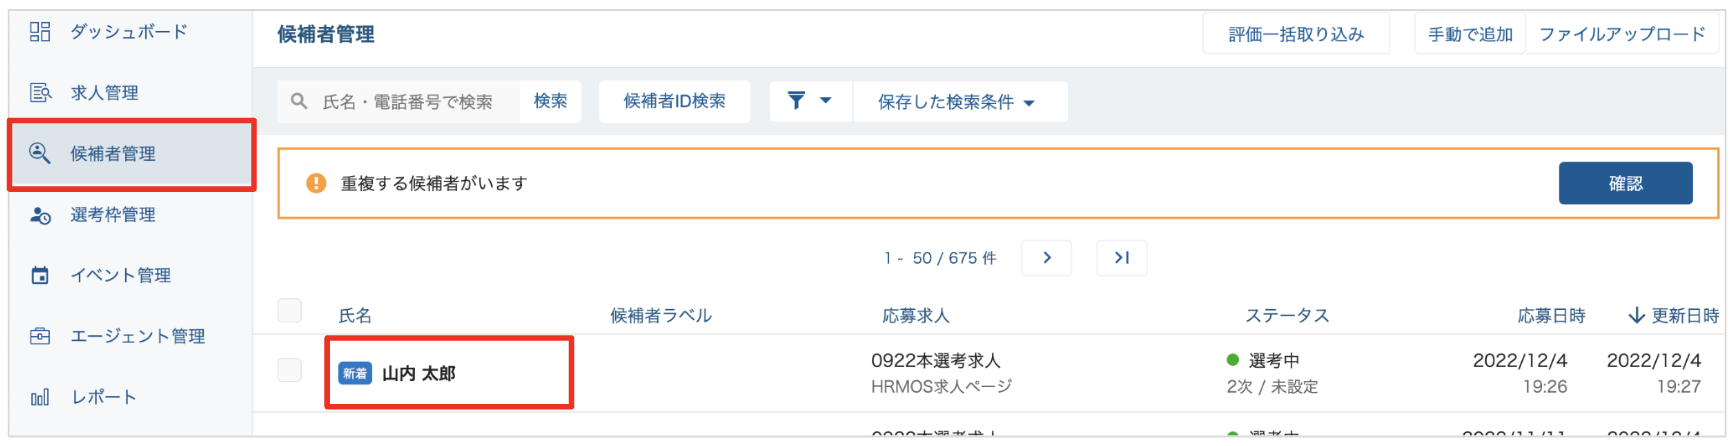Sort by 更新日時 column
Viewport: 1736px width, 446px height.
[1674, 316]
